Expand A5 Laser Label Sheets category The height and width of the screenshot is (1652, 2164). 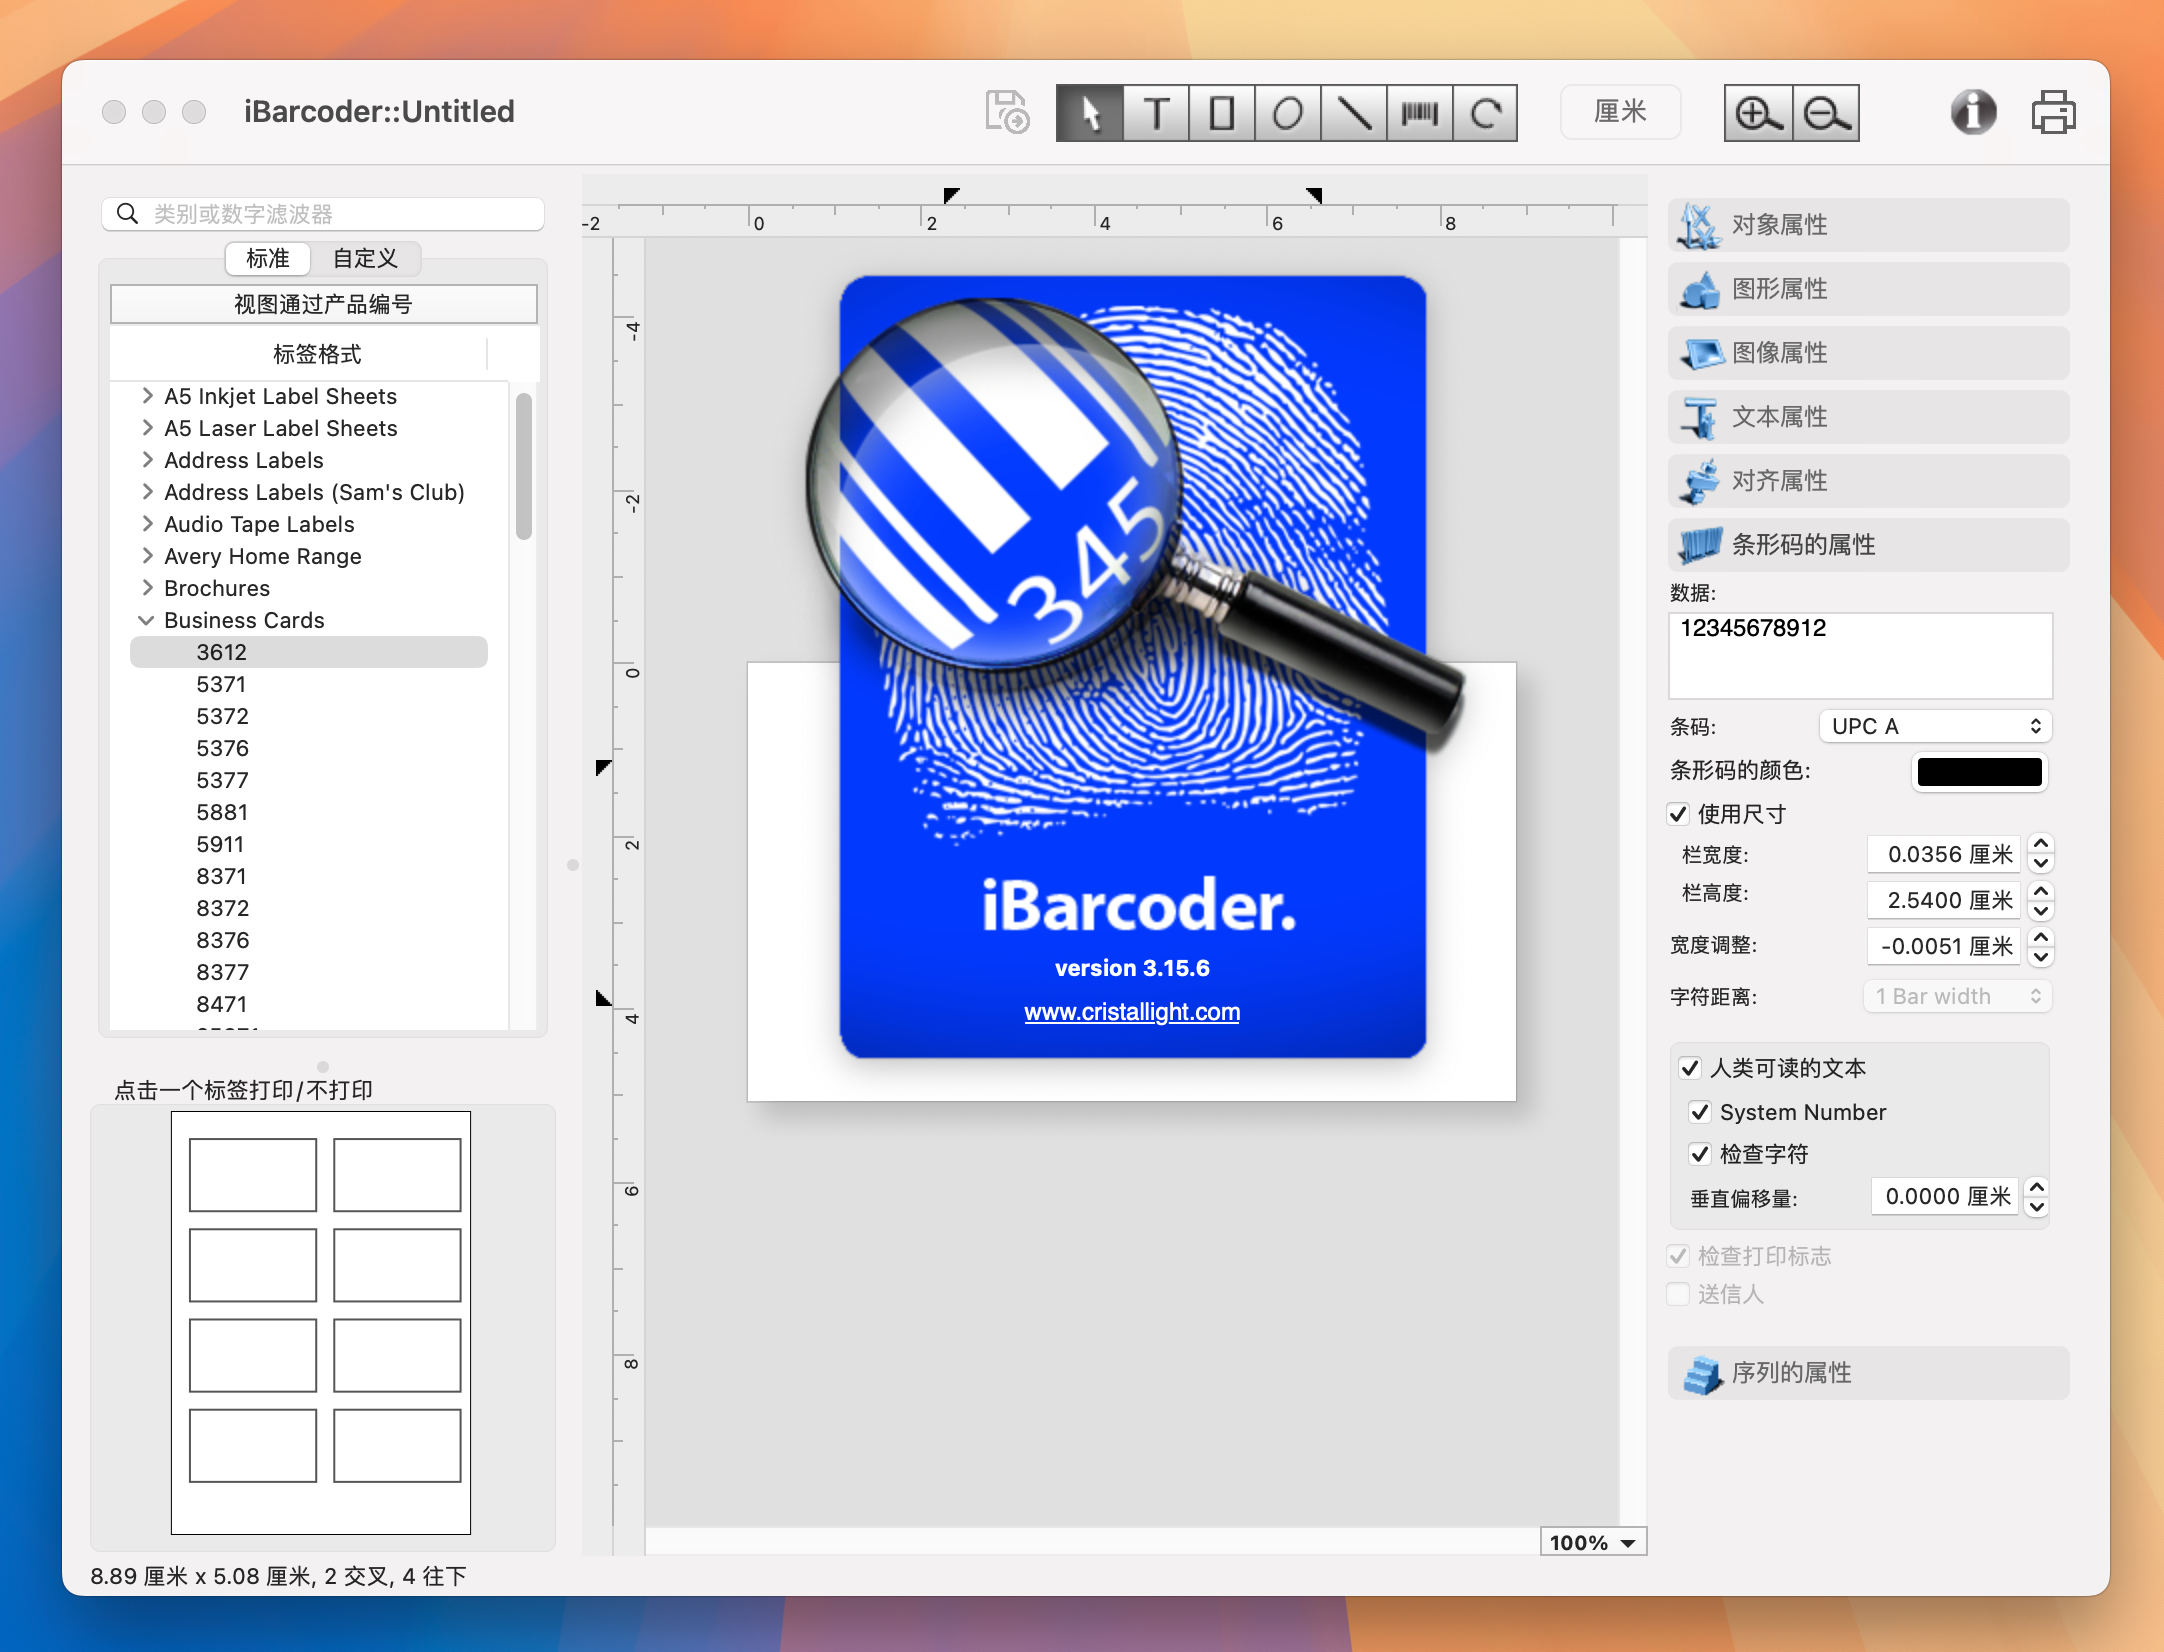click(x=147, y=428)
